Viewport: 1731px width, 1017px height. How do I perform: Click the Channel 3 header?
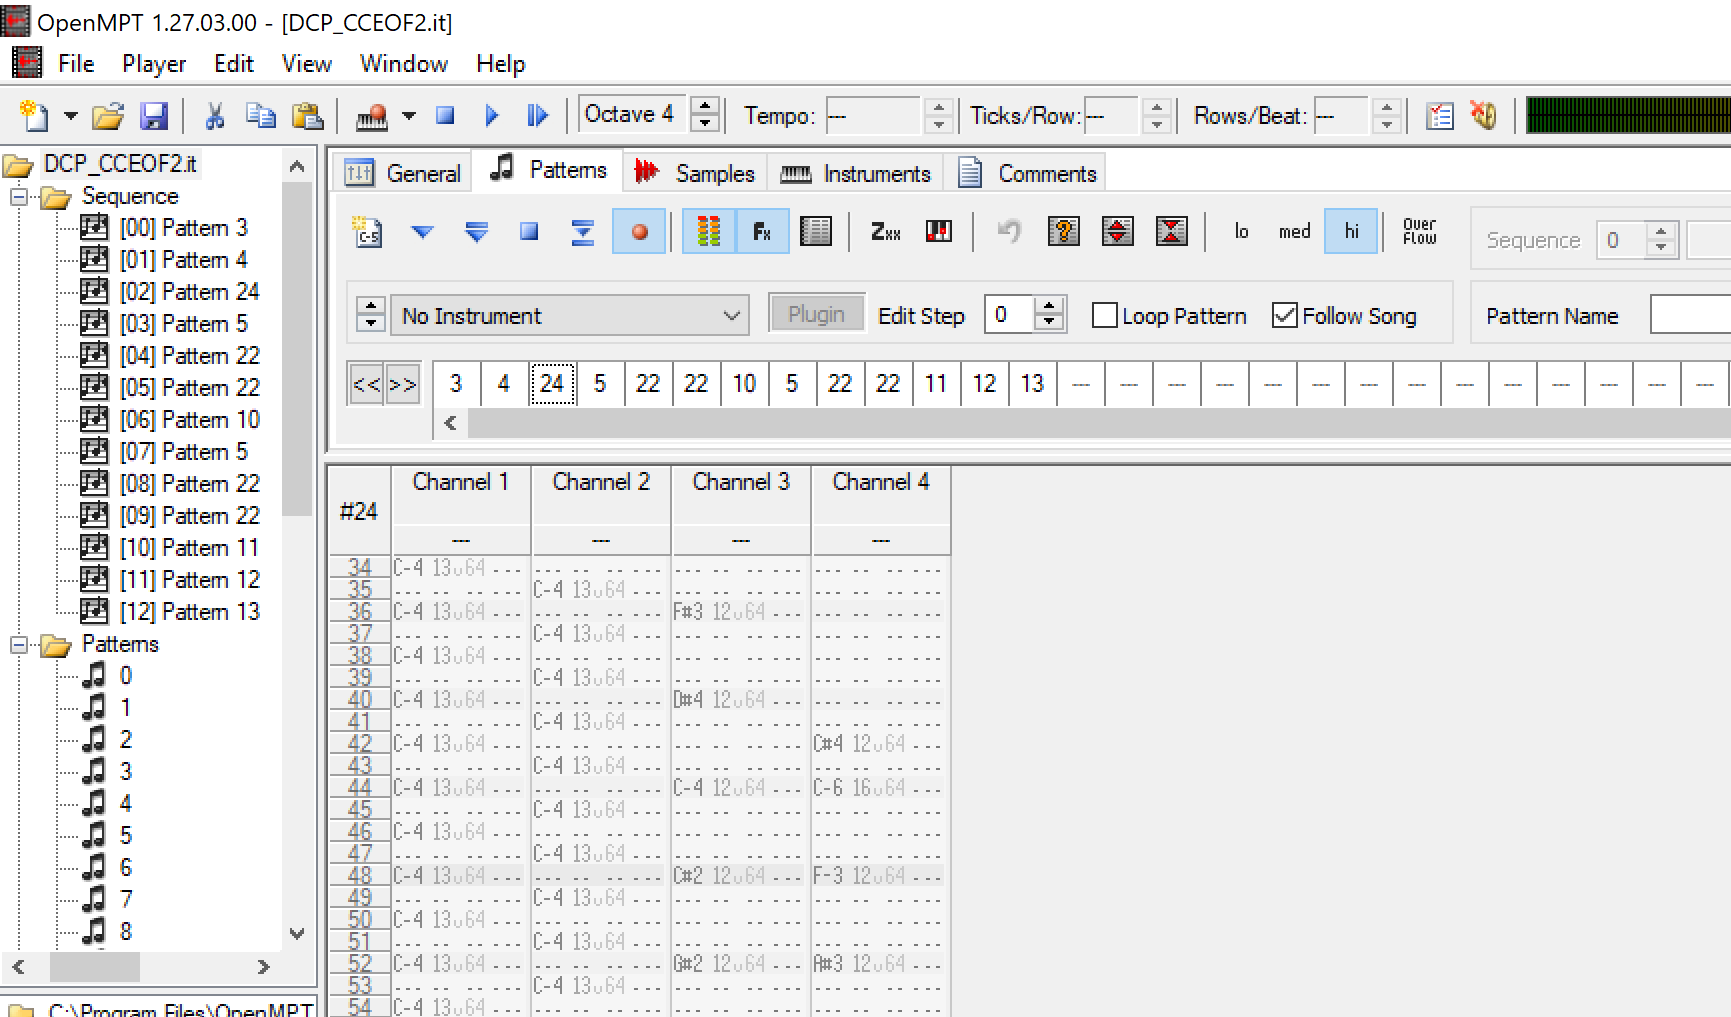coord(741,483)
